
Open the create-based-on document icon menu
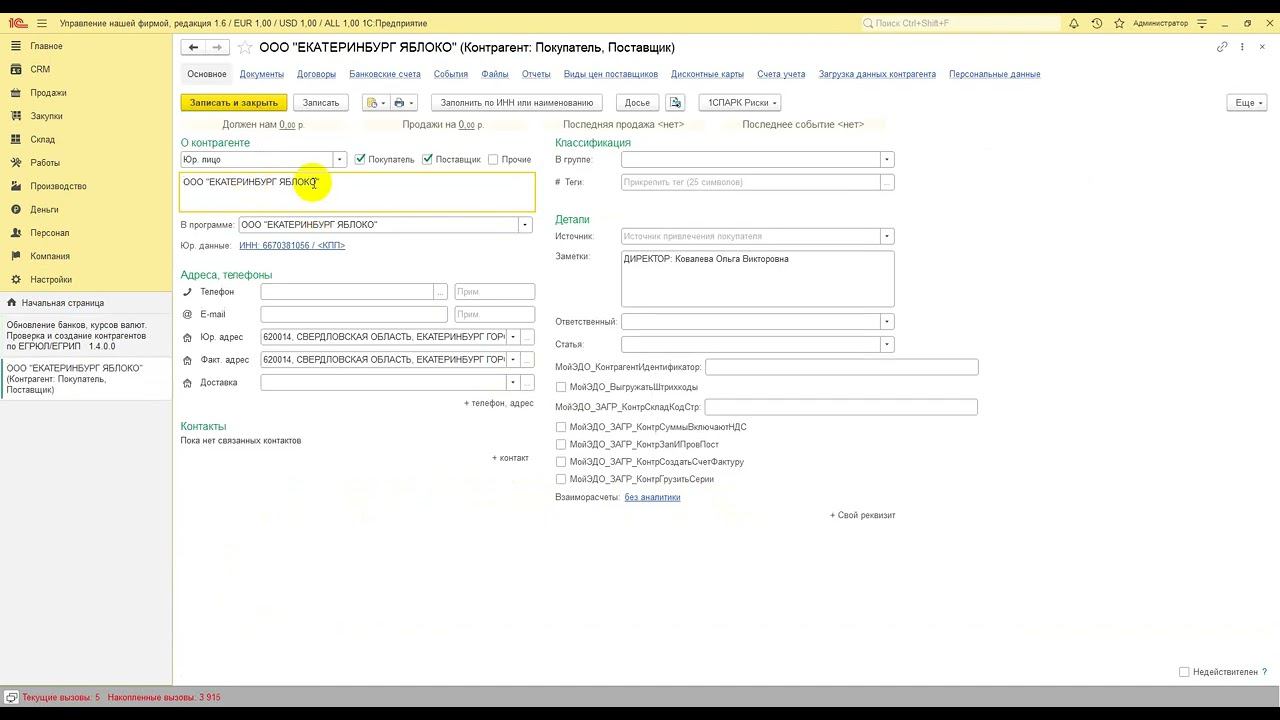point(375,102)
